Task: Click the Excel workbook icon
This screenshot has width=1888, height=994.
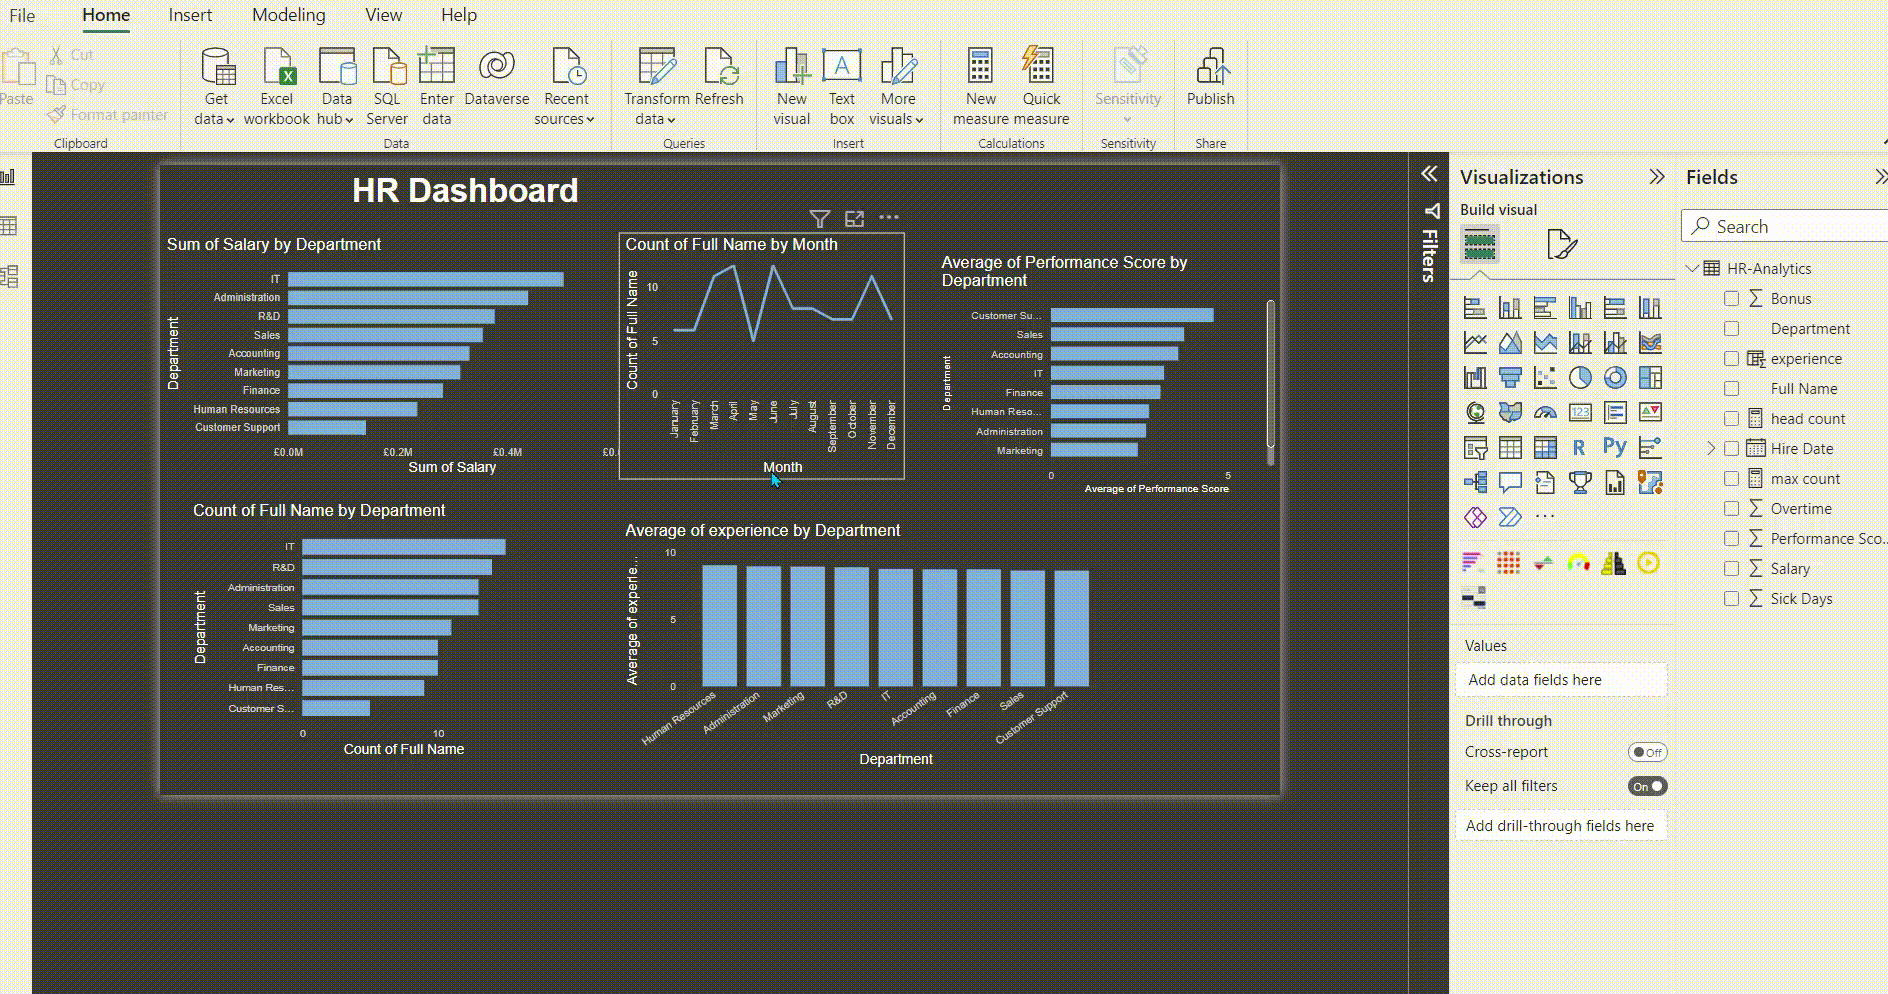Action: 277,68
